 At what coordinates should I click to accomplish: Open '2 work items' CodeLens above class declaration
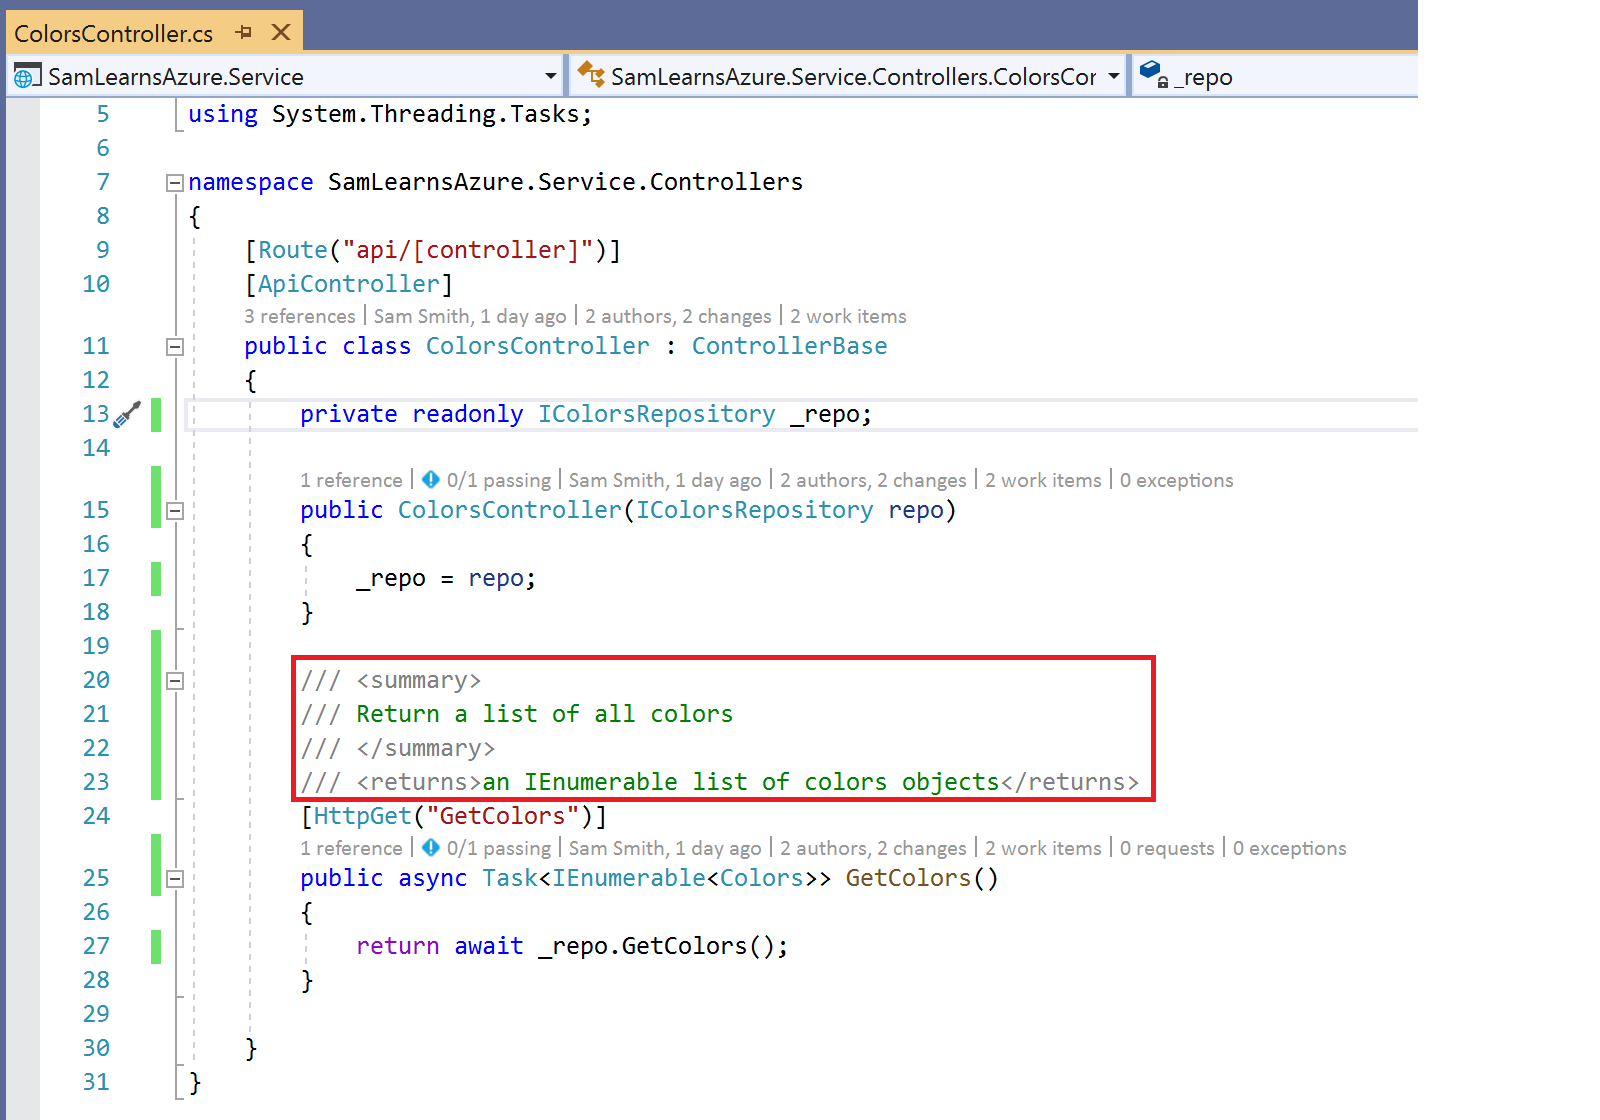[848, 317]
